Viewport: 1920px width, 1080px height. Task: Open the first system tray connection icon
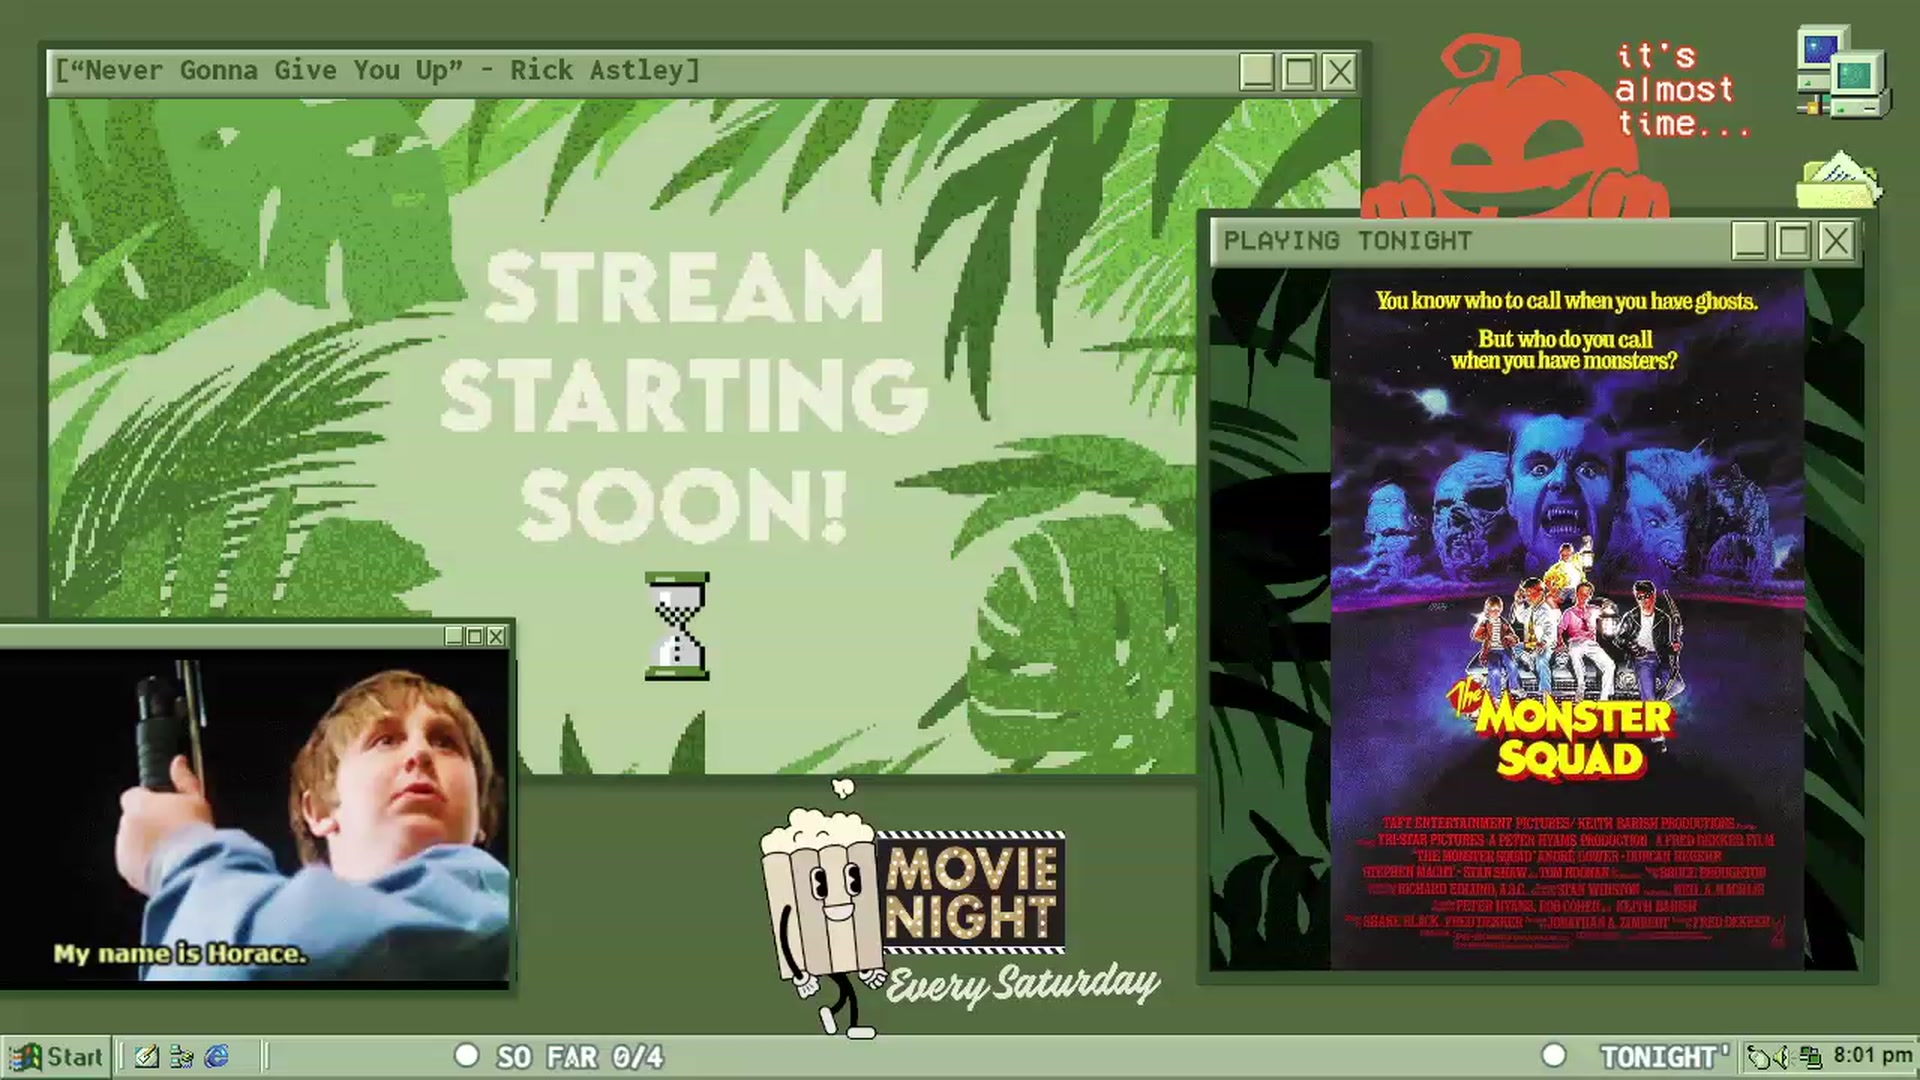click(1757, 1056)
